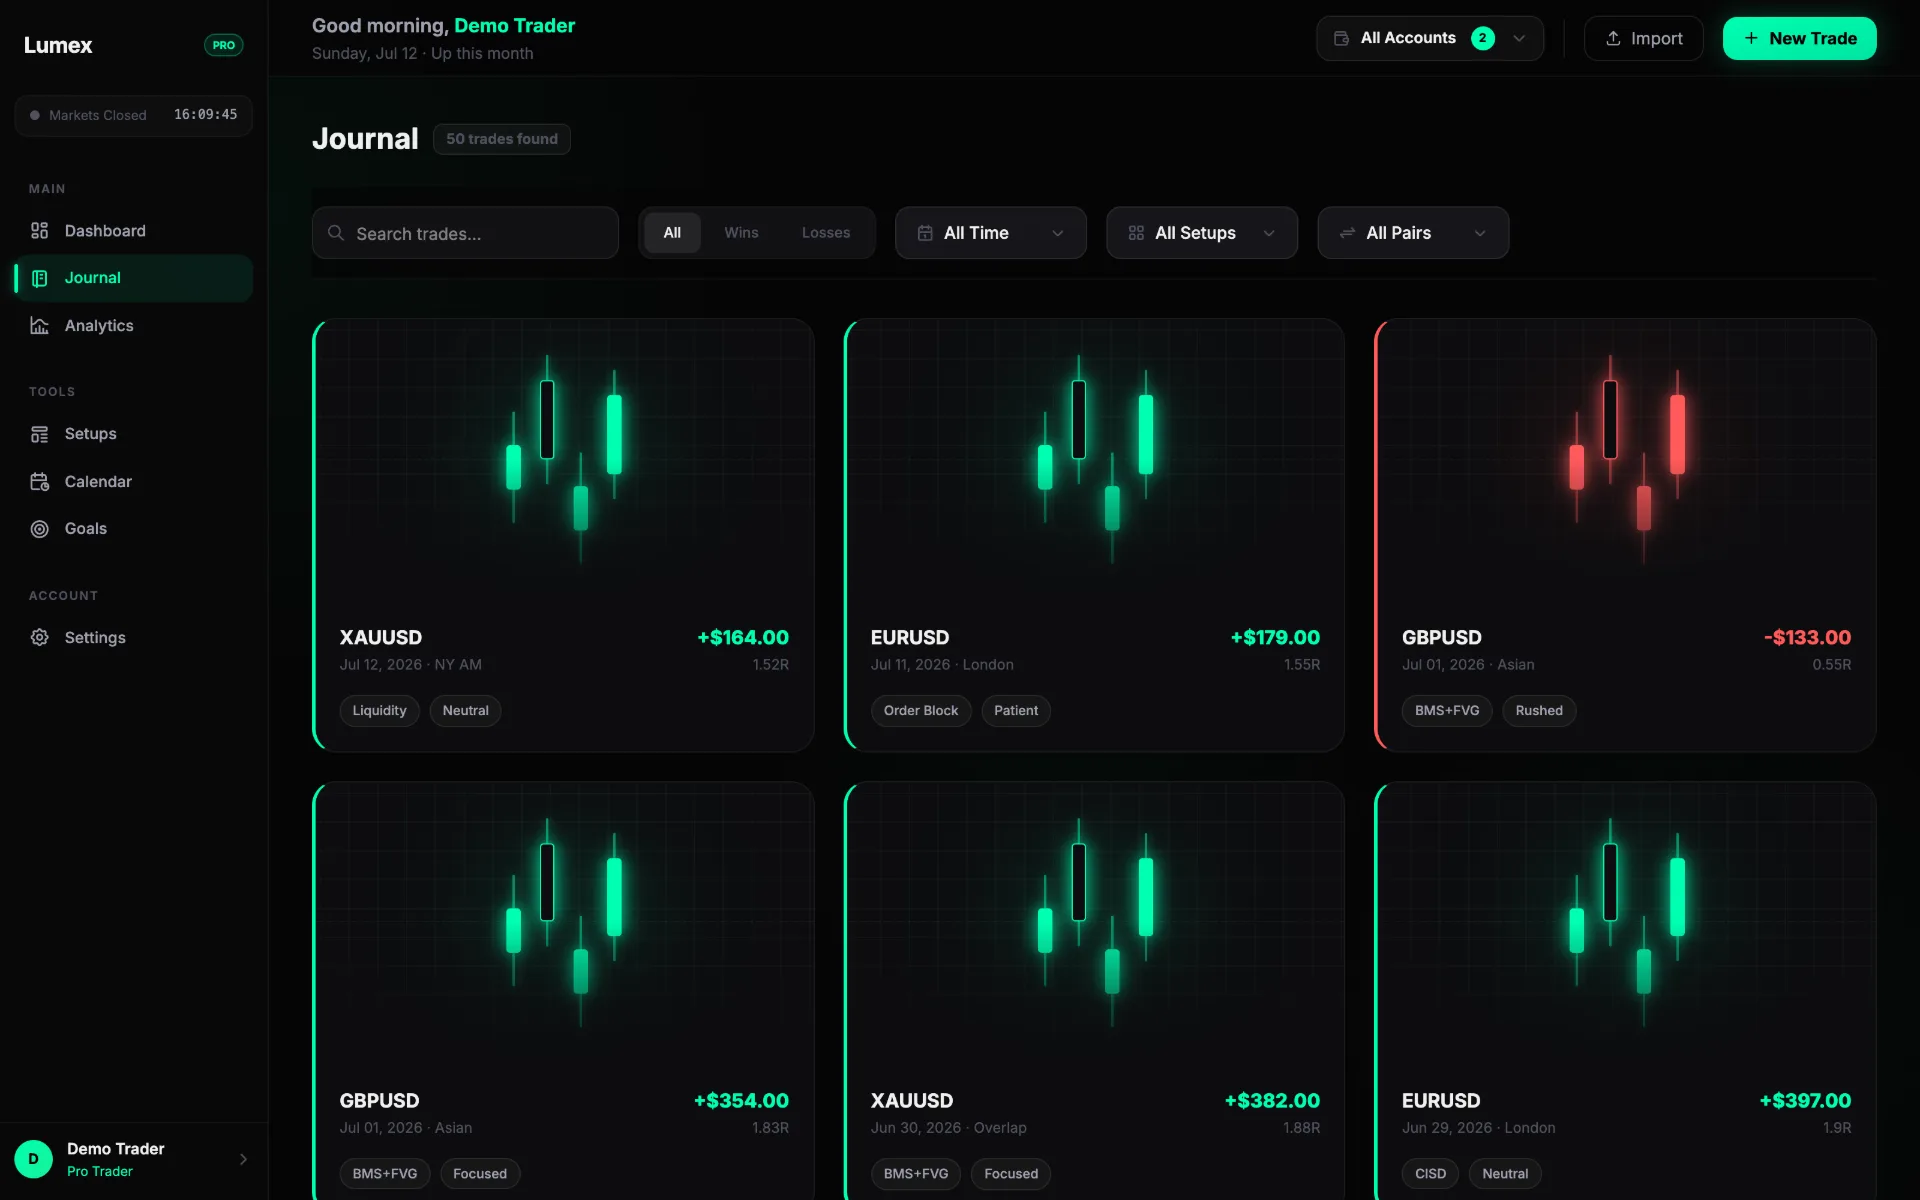Click the Settings gear icon
Screen dimensions: 1920x1200
pyautogui.click(x=39, y=638)
